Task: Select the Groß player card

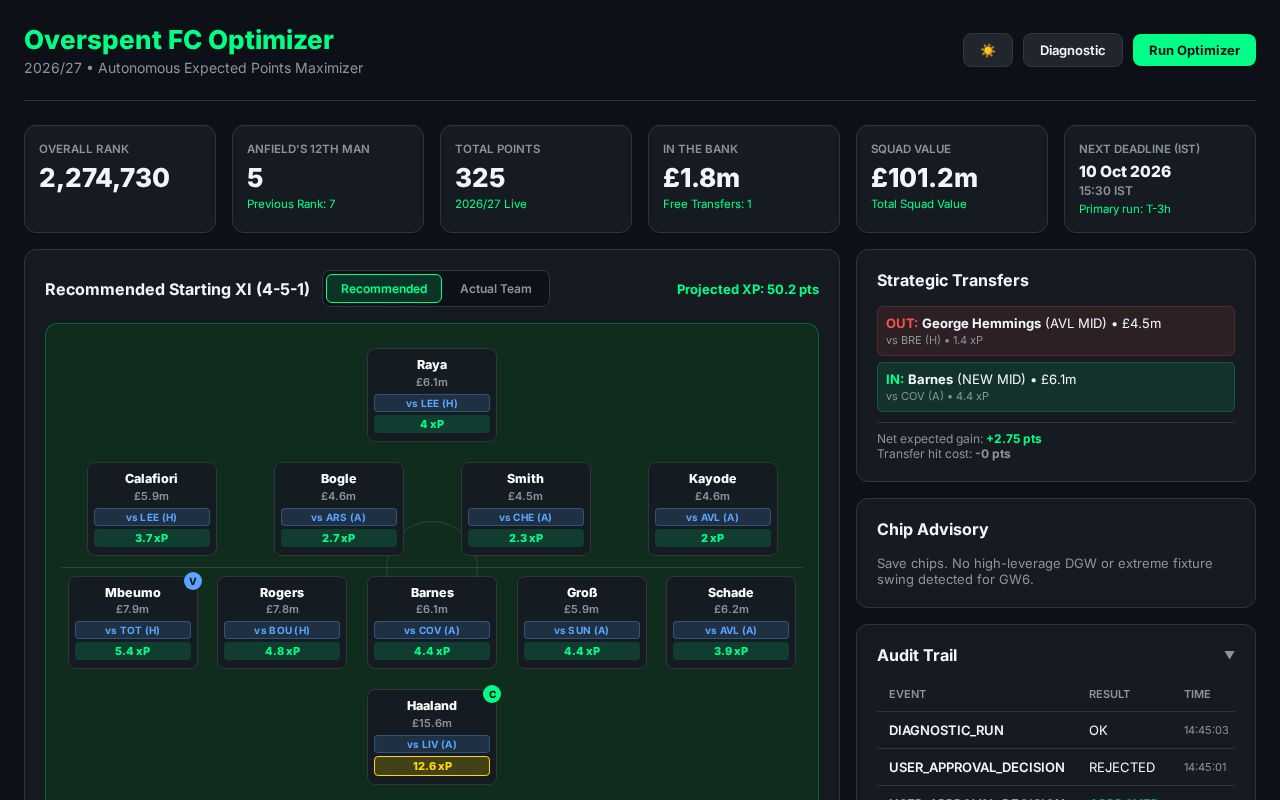Action: [x=582, y=622]
